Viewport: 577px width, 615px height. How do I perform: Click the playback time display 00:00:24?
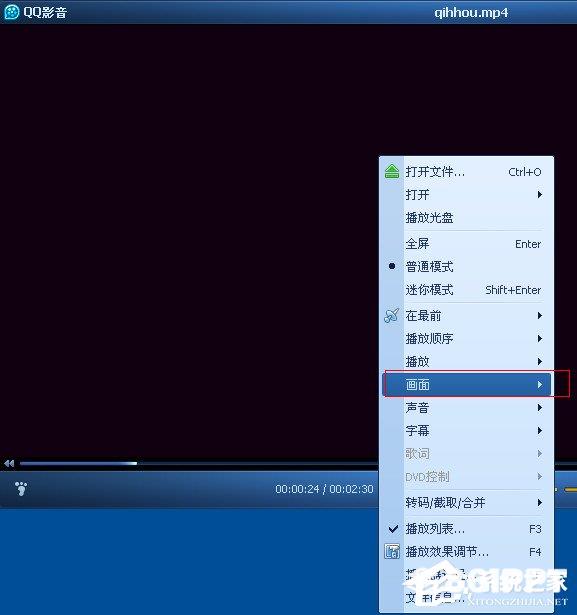coord(297,489)
